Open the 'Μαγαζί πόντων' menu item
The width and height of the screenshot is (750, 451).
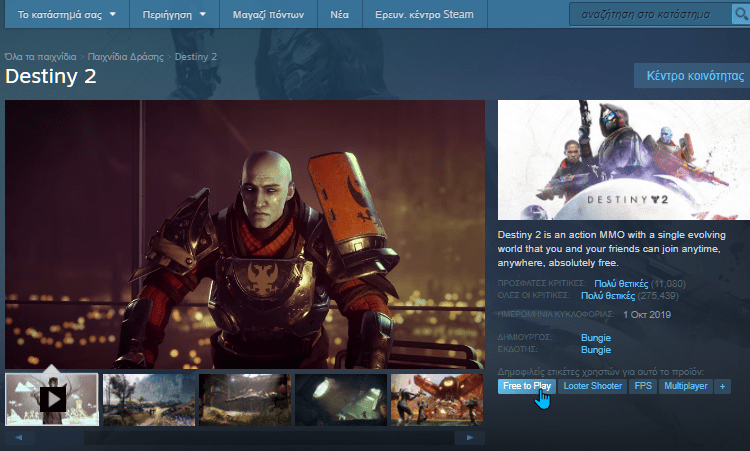point(268,14)
